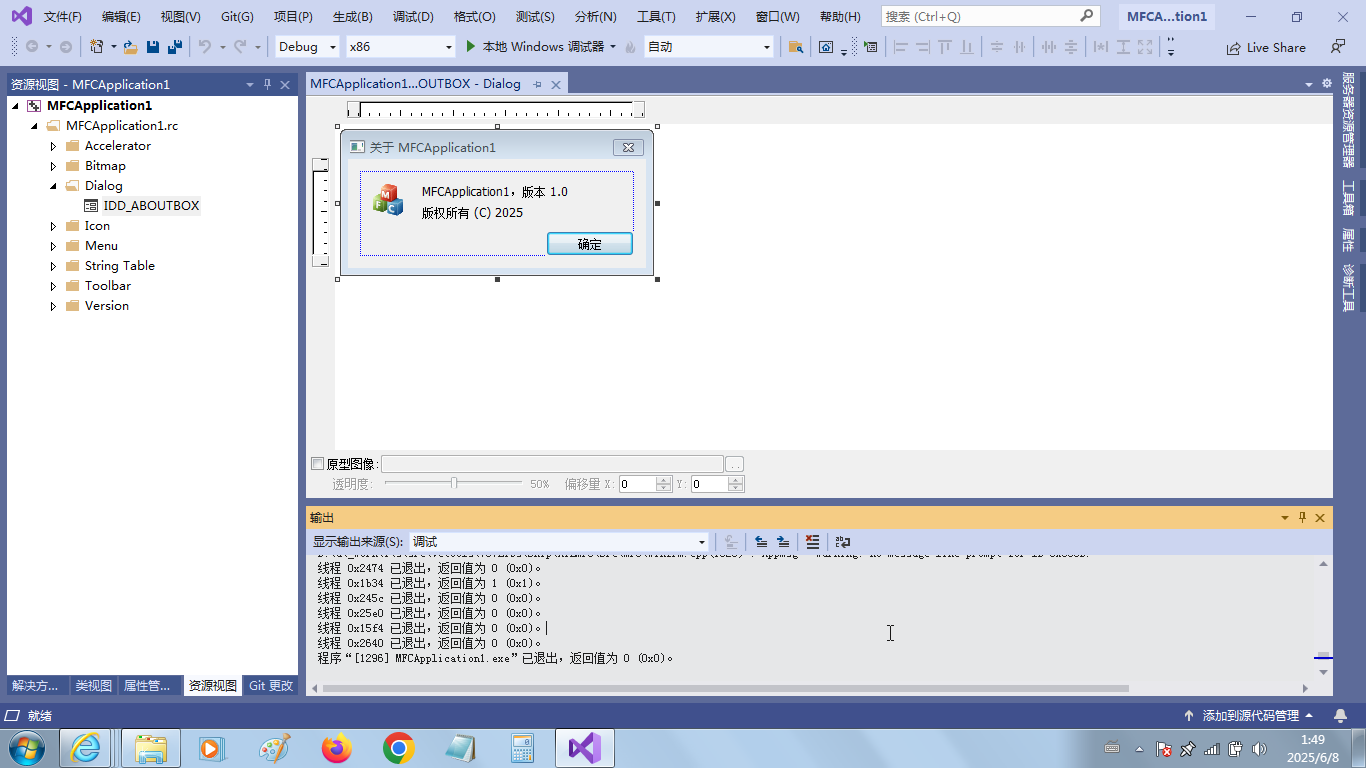Open Firefox from the taskbar
Image resolution: width=1366 pixels, height=768 pixels.
tap(337, 748)
